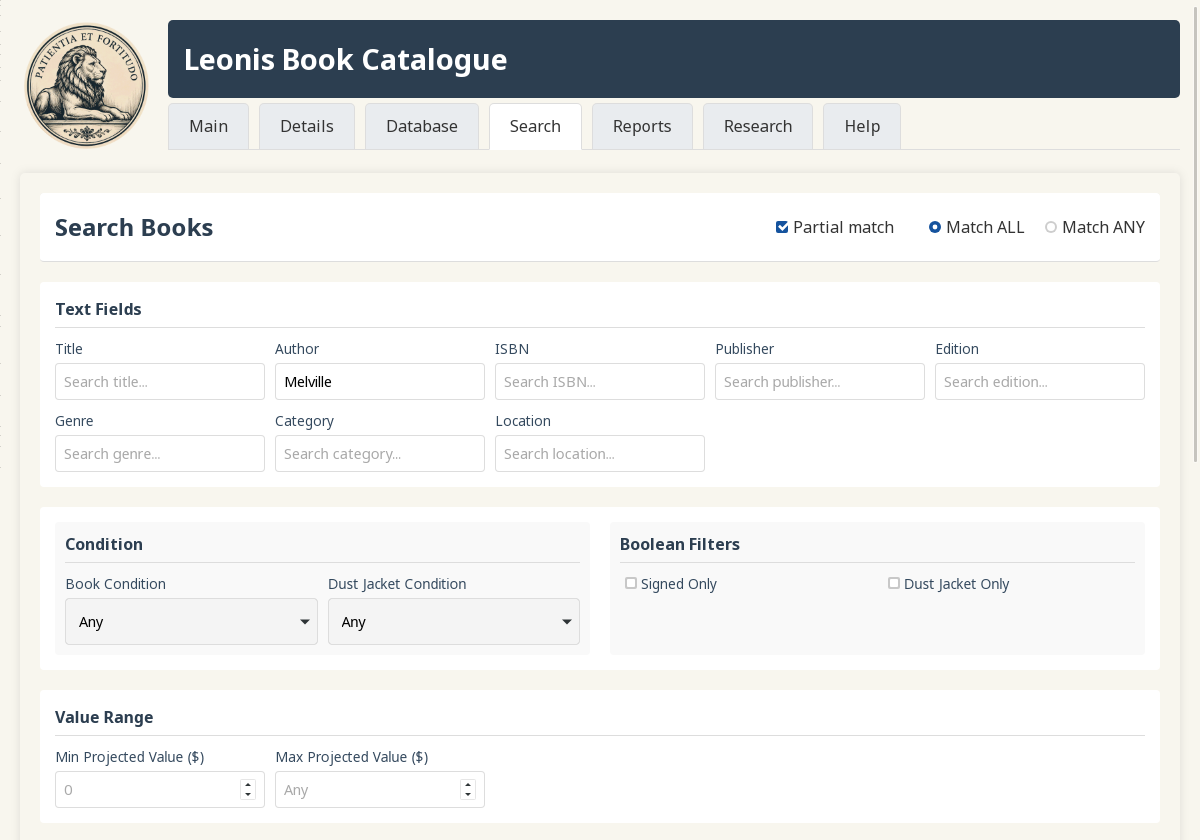Increase Min Projected Value with up arrow
The image size is (1200, 840).
pos(248,785)
